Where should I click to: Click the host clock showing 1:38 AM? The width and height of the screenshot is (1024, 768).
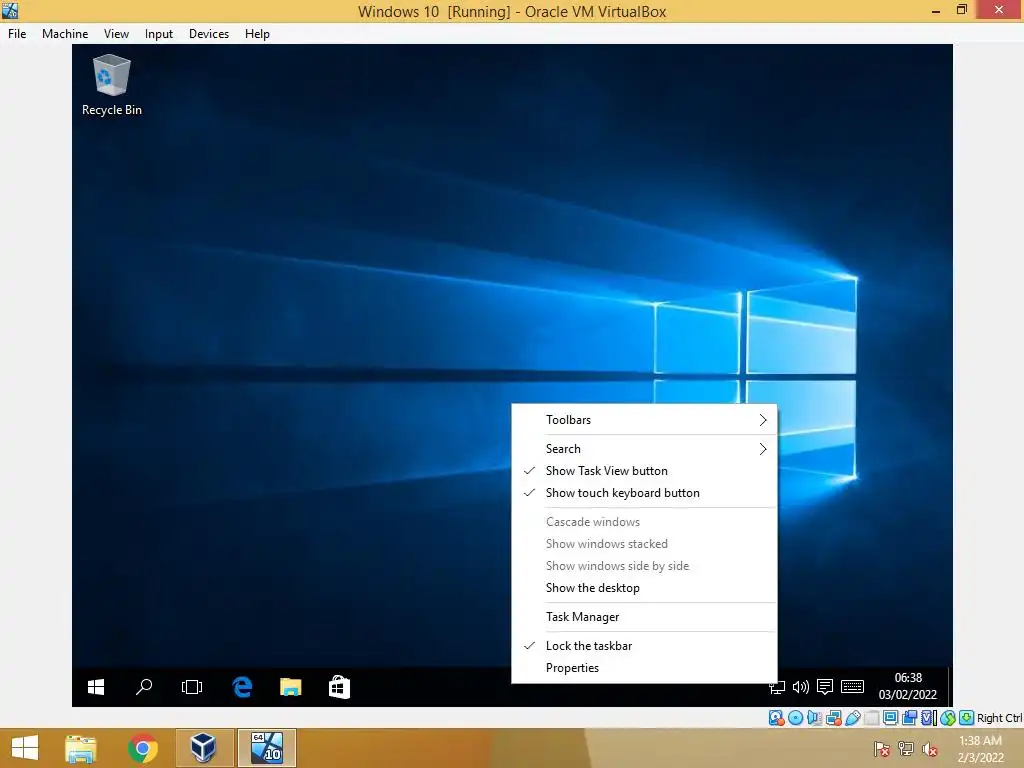(980, 749)
